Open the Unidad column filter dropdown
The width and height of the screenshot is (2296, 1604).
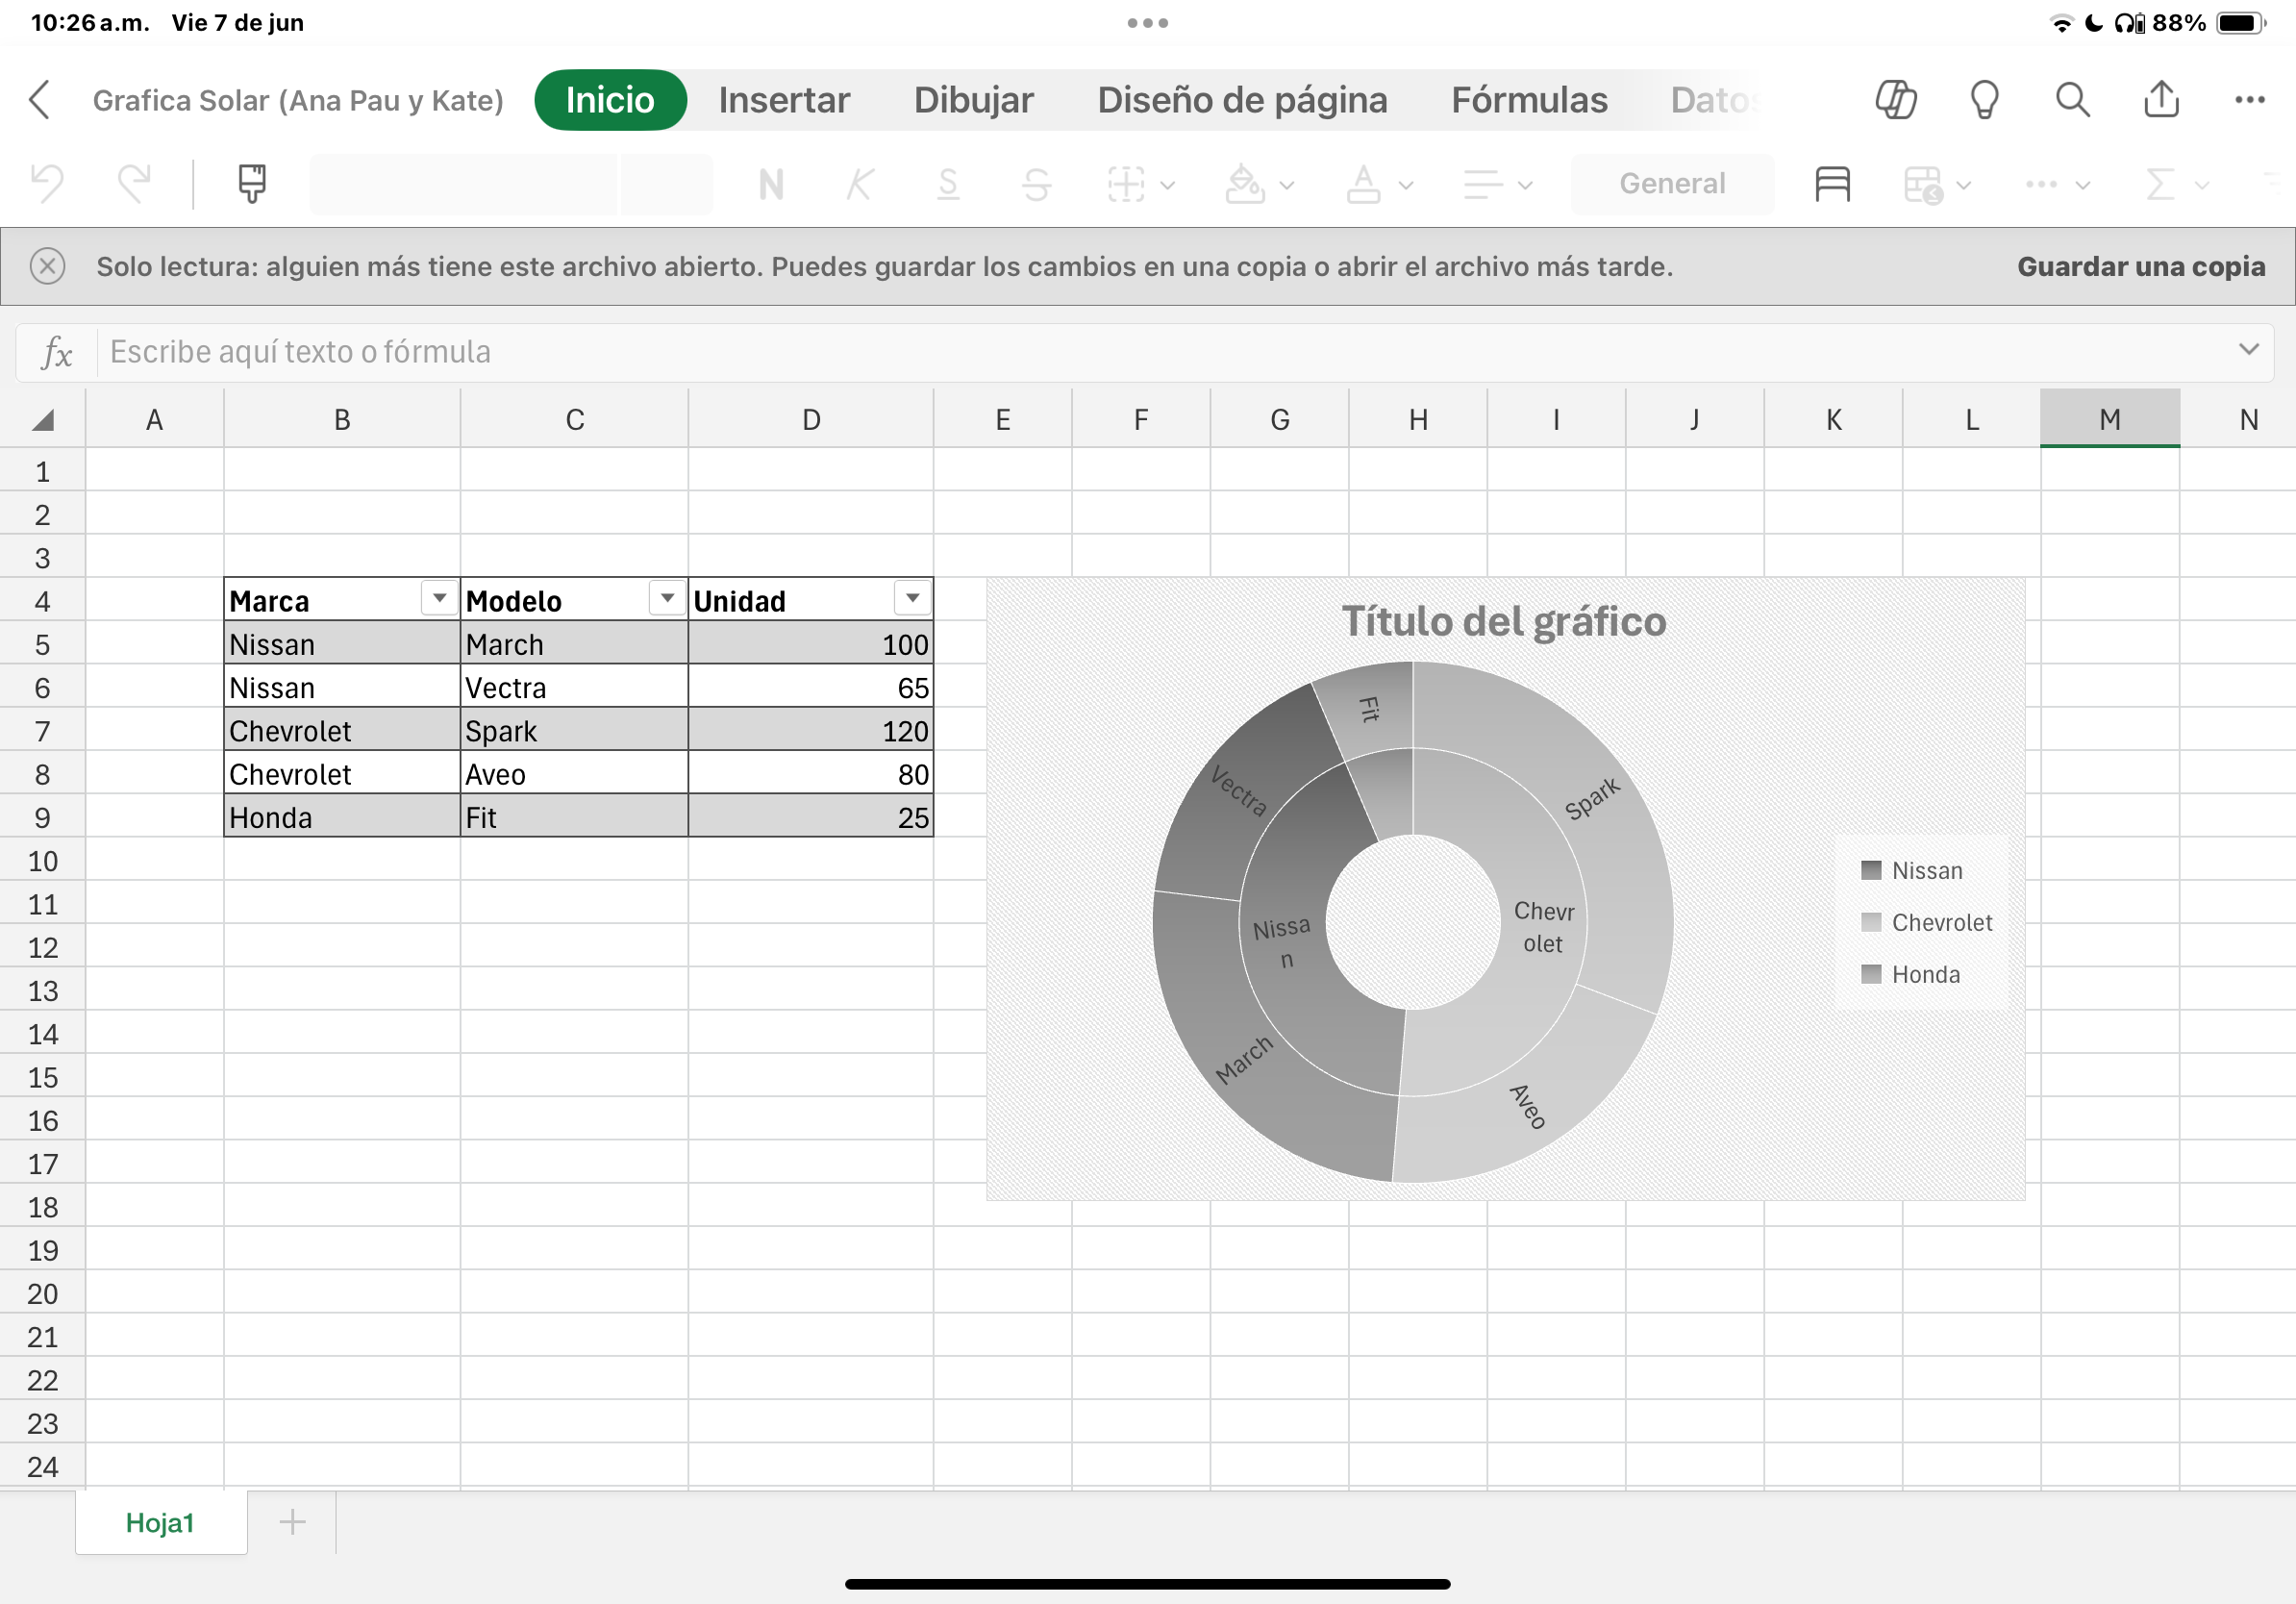tap(912, 598)
